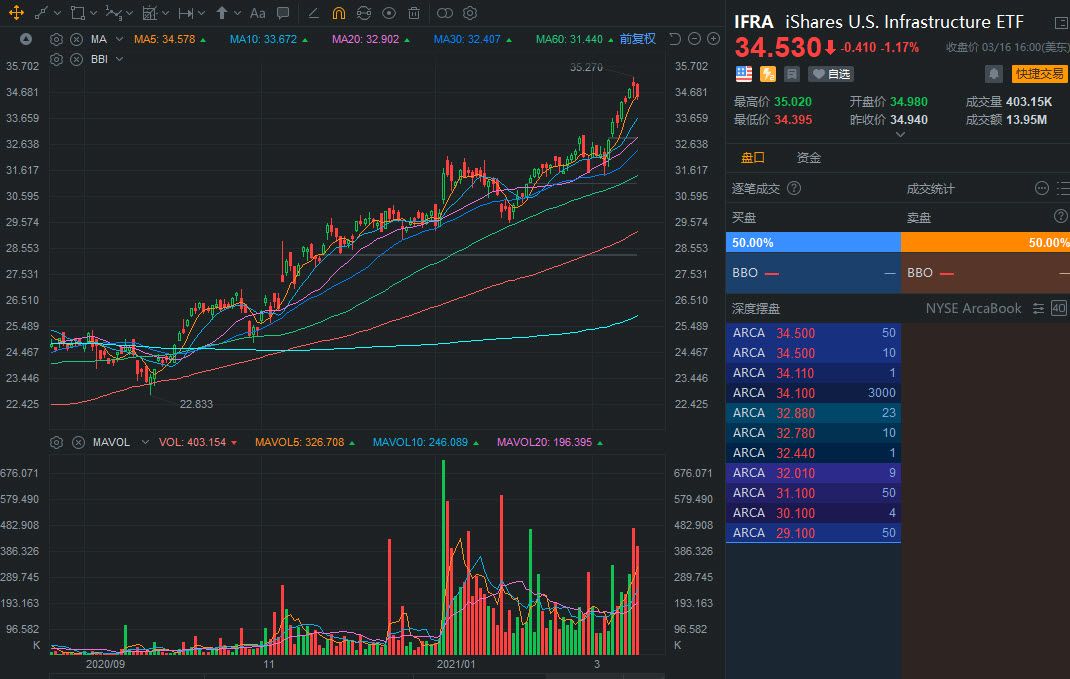Click the 前复权 price adjustment link
Screen dimensions: 1070x679
point(637,39)
